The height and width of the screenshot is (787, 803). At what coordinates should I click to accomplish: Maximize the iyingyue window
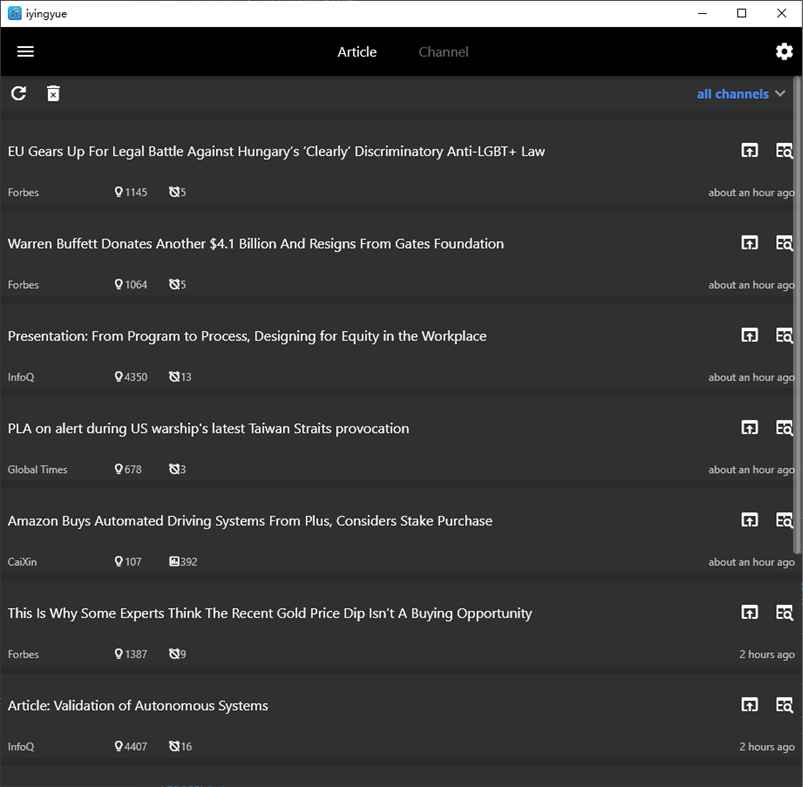click(742, 13)
